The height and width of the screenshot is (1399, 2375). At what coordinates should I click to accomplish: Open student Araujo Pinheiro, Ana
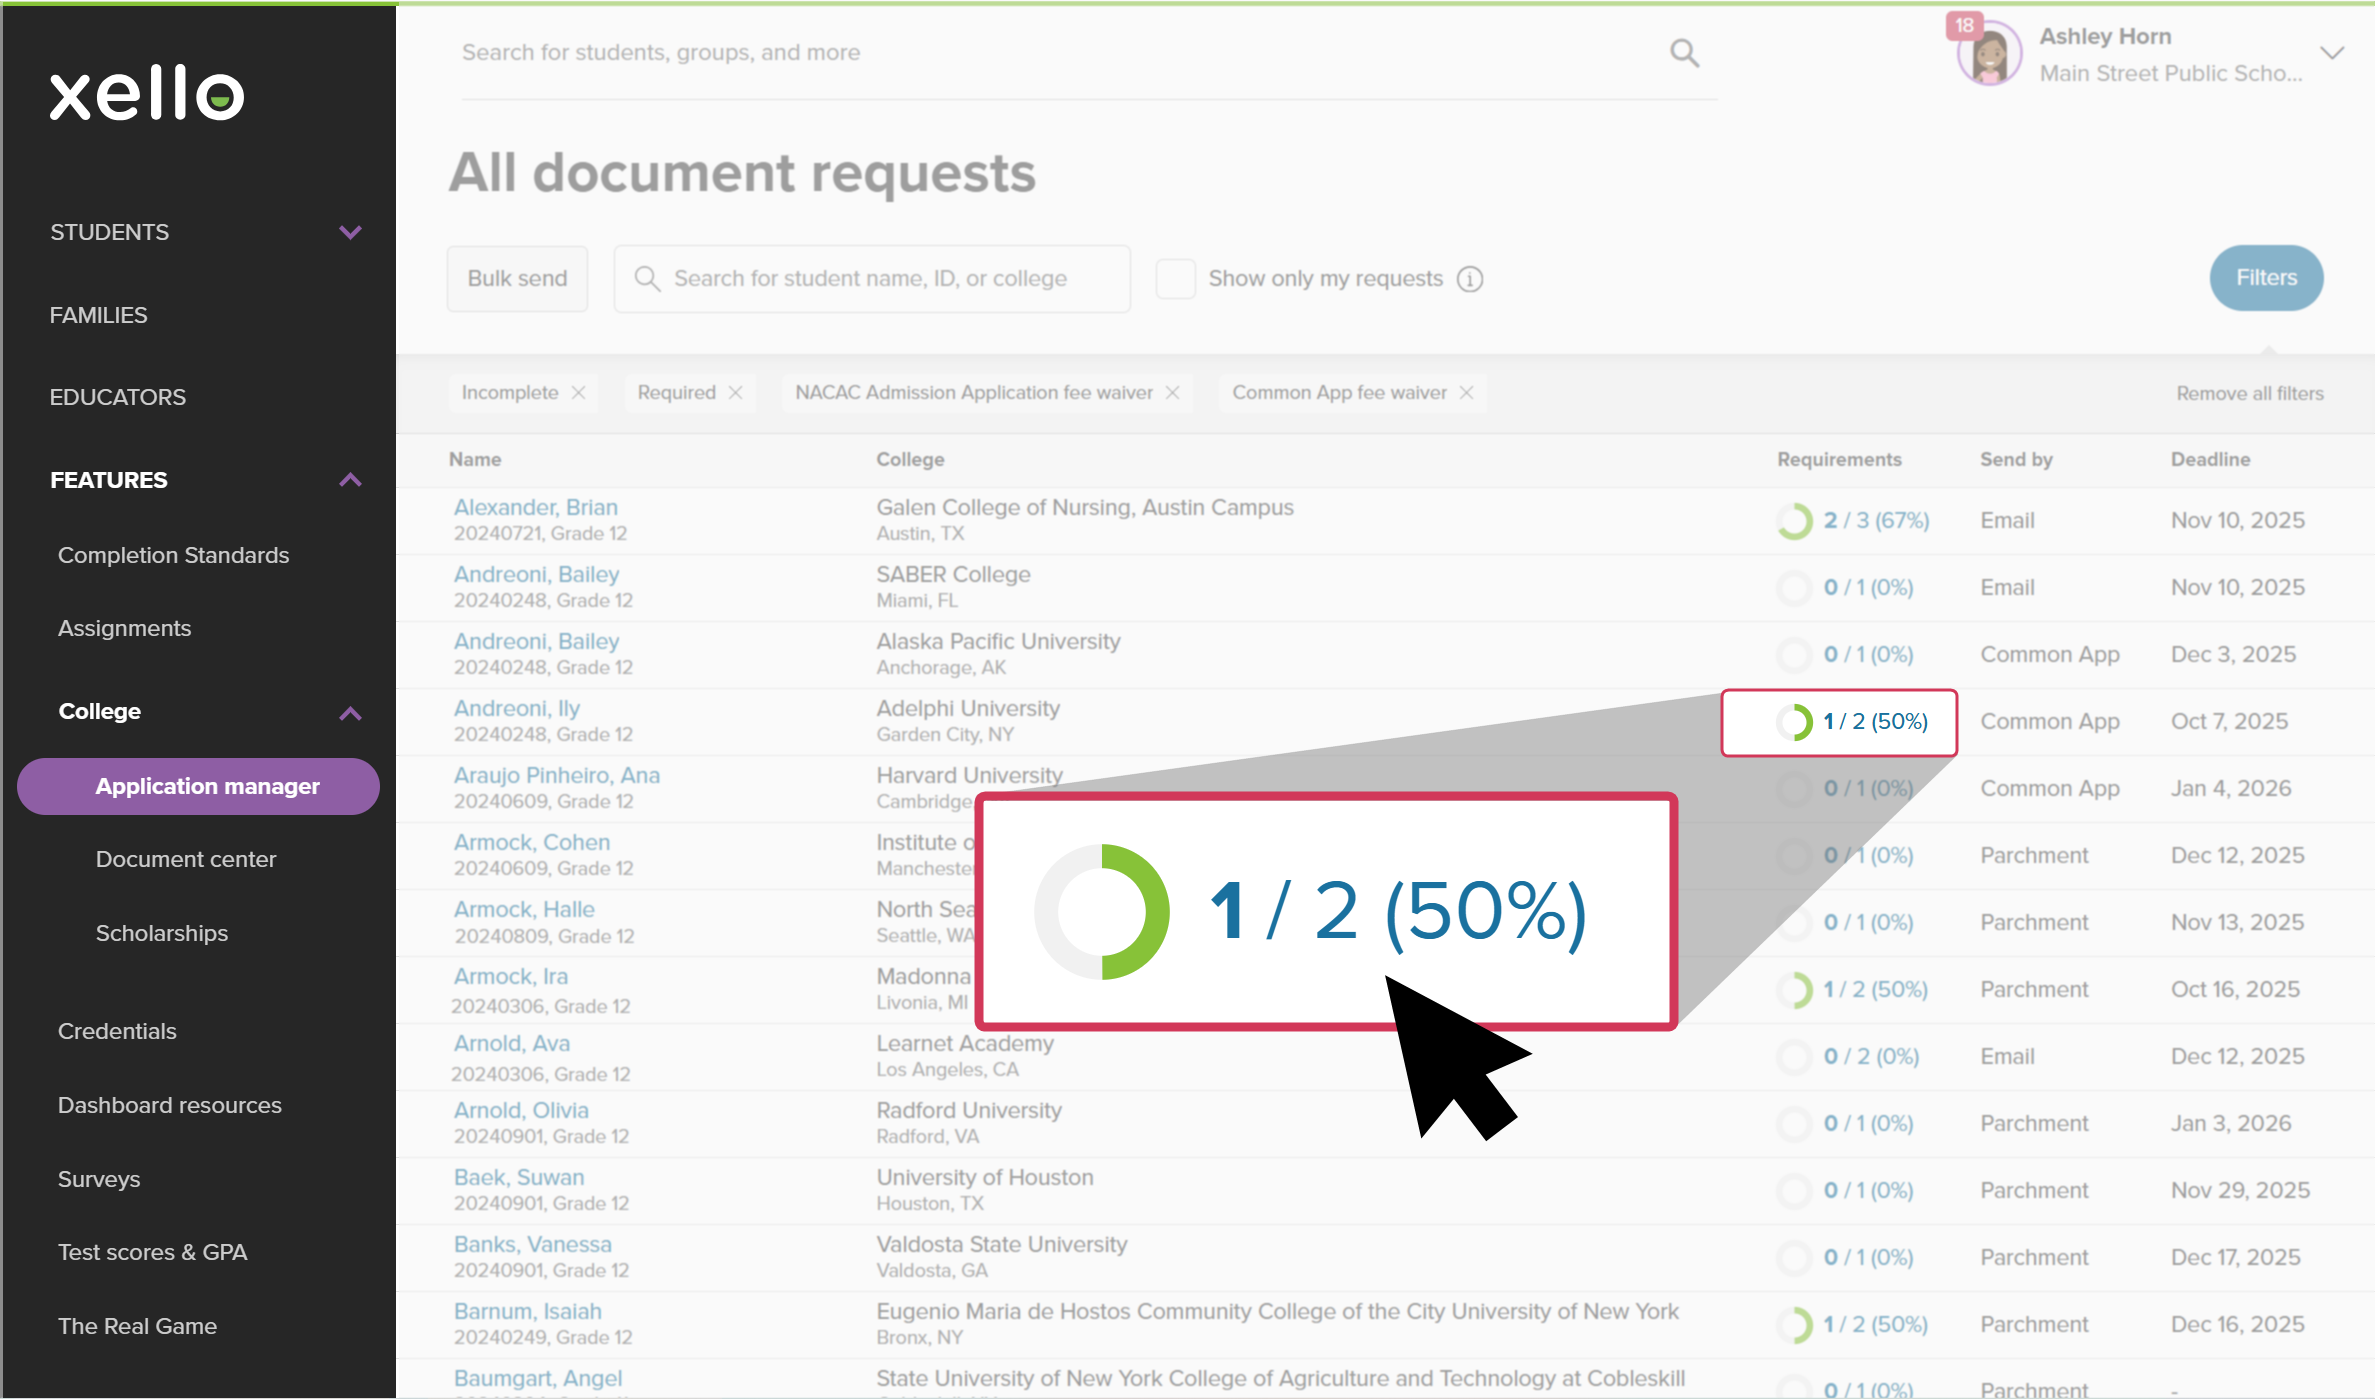coord(557,775)
